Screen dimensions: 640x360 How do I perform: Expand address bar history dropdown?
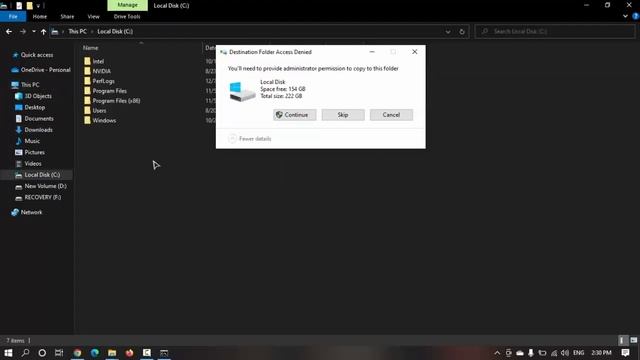(x=448, y=31)
